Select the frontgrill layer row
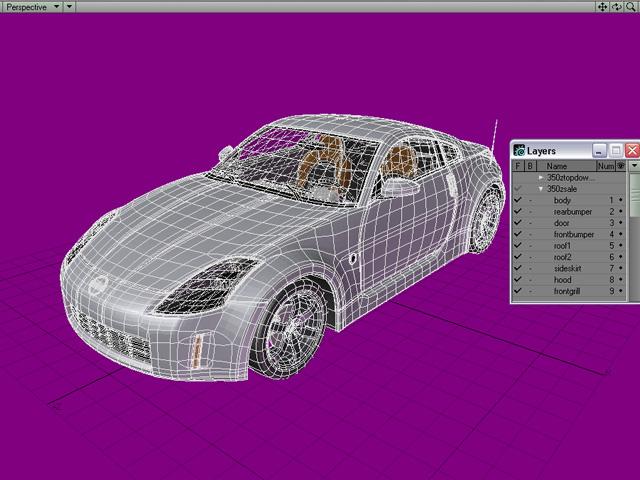 point(569,291)
